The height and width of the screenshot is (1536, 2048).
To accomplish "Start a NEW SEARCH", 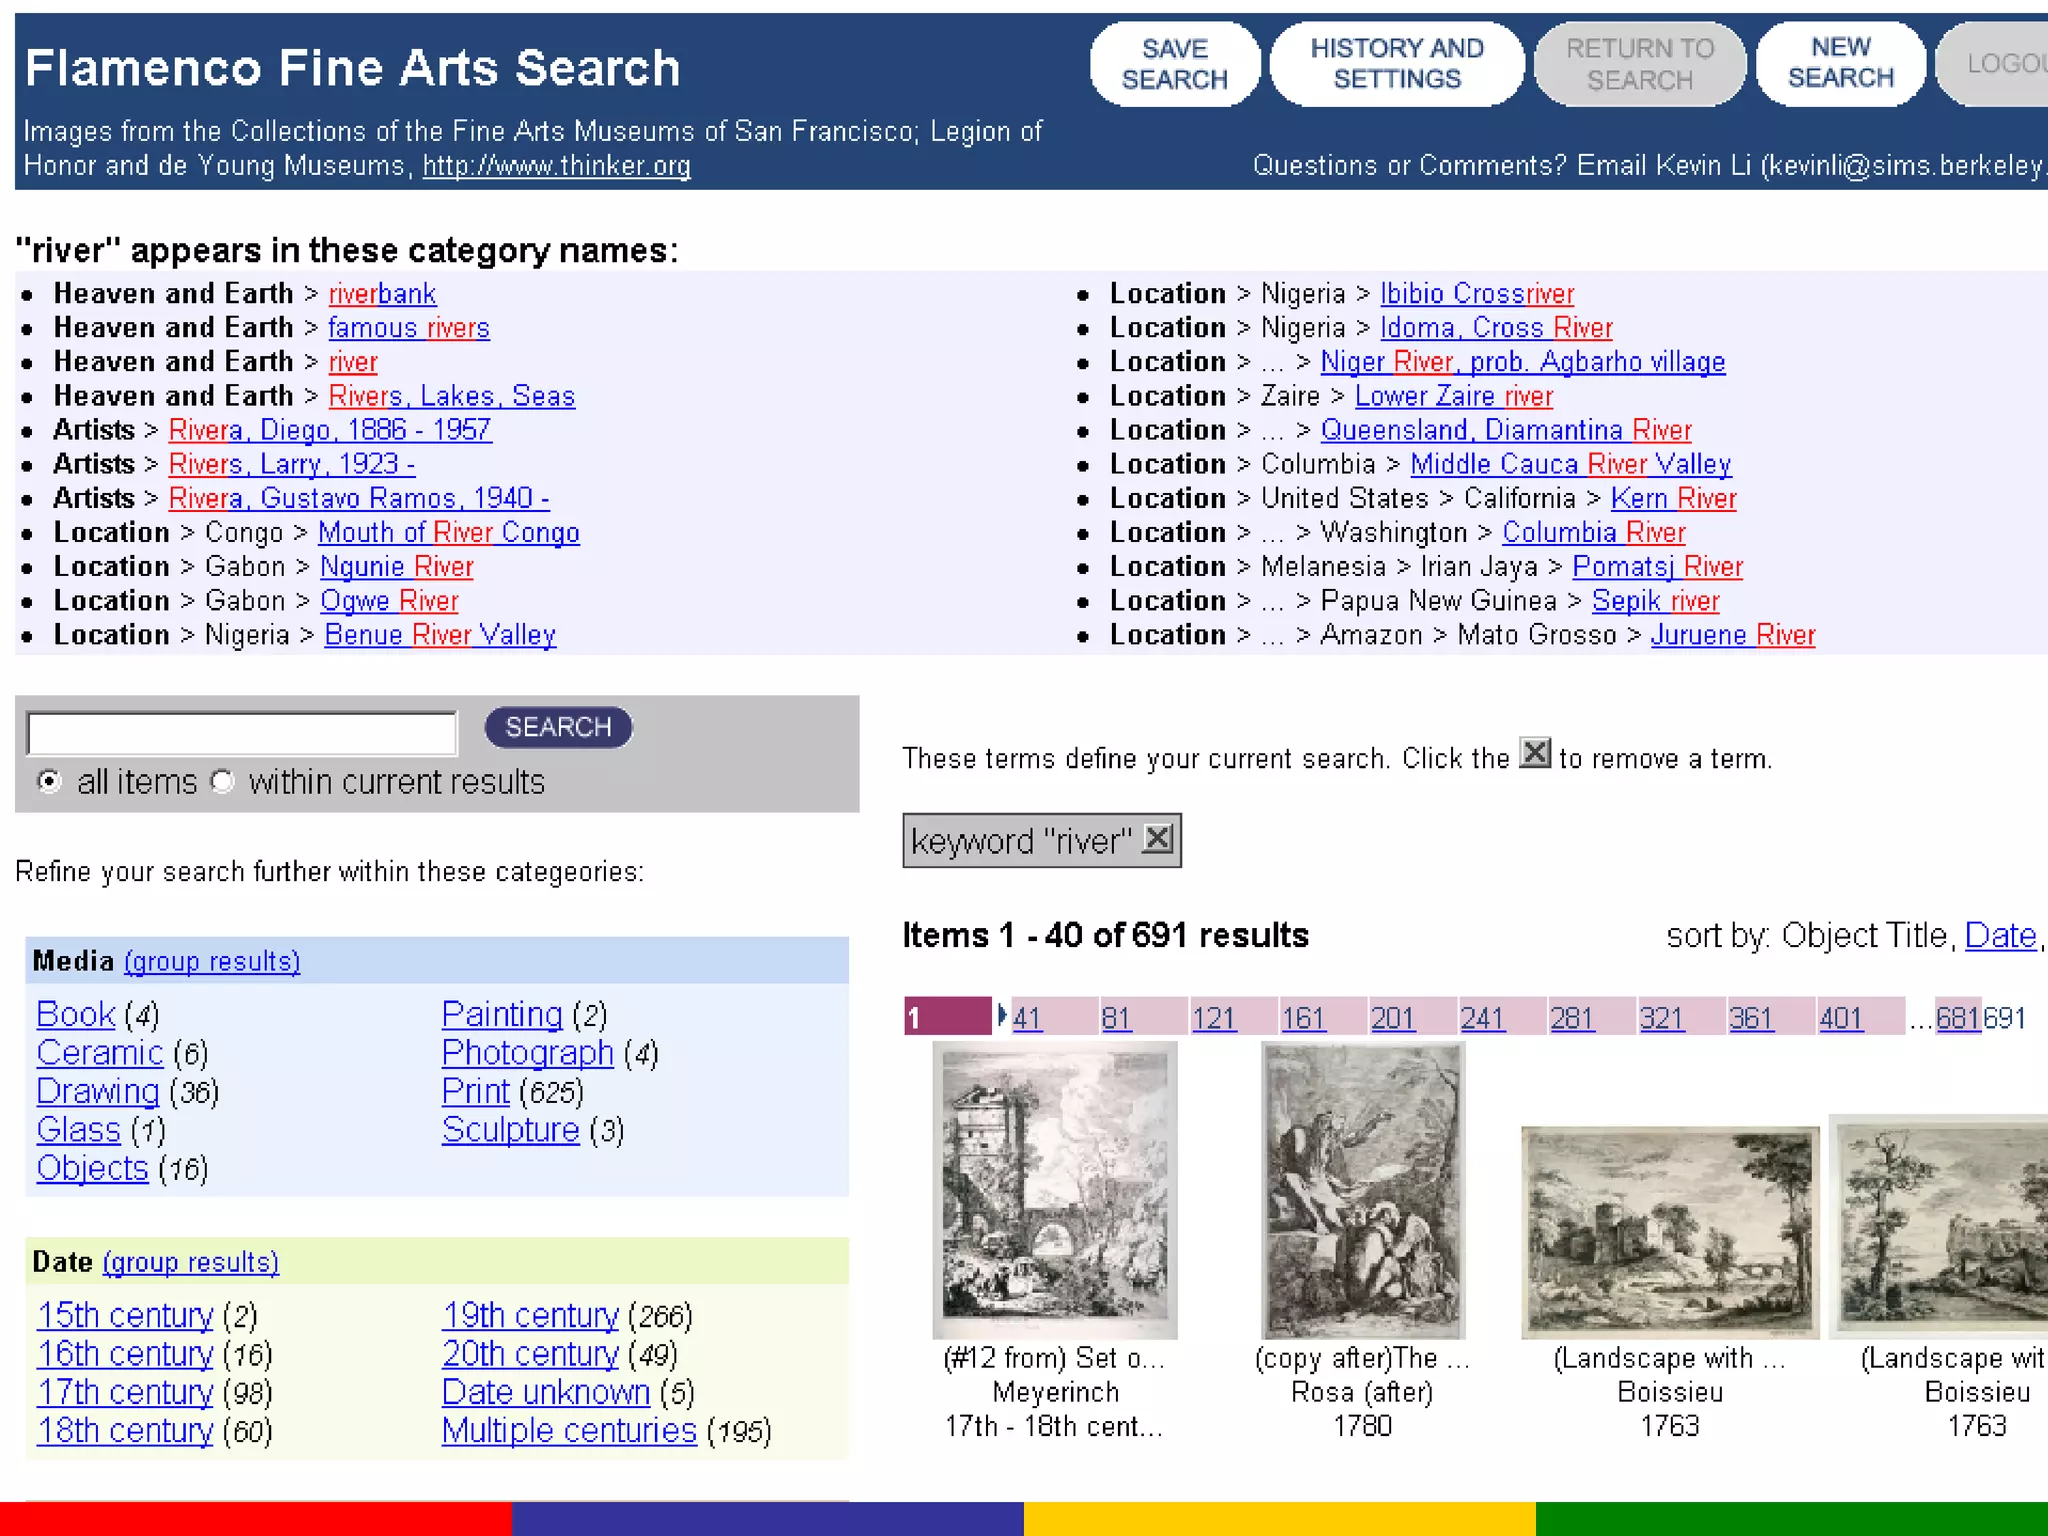I will tap(1839, 64).
